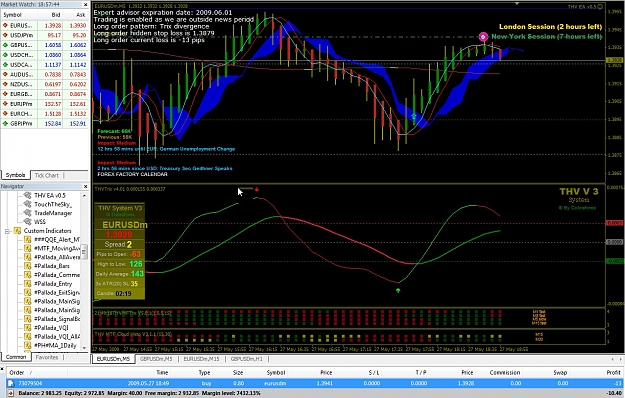Click the EURUS.. direction arrow icon in Market Watch
Viewport: 625px width, 398px height.
[5, 25]
